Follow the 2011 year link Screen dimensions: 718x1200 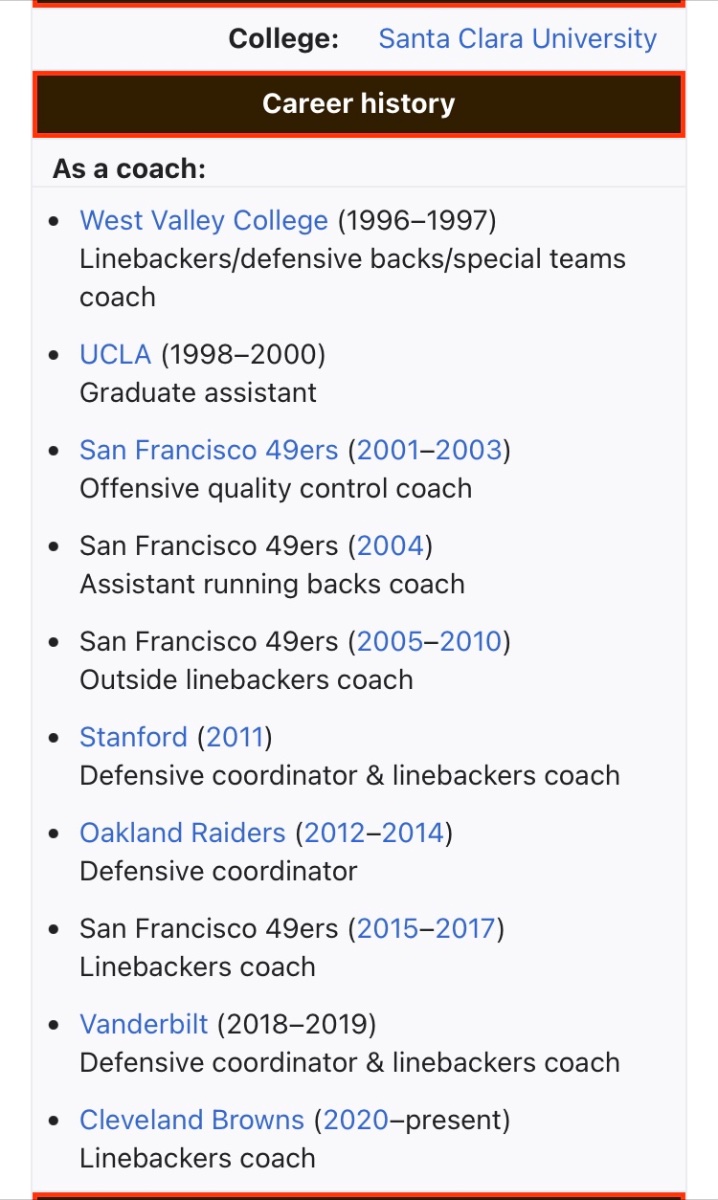(234, 737)
